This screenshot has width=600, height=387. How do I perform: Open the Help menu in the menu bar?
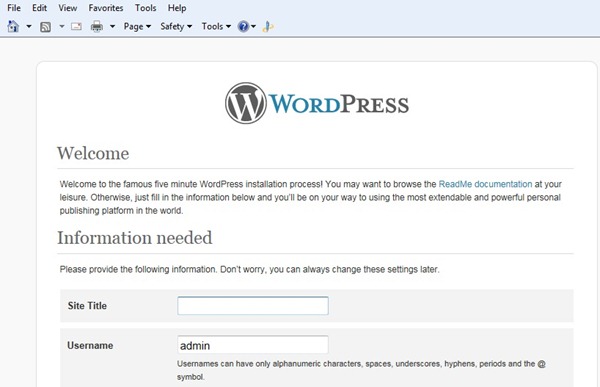pos(177,8)
